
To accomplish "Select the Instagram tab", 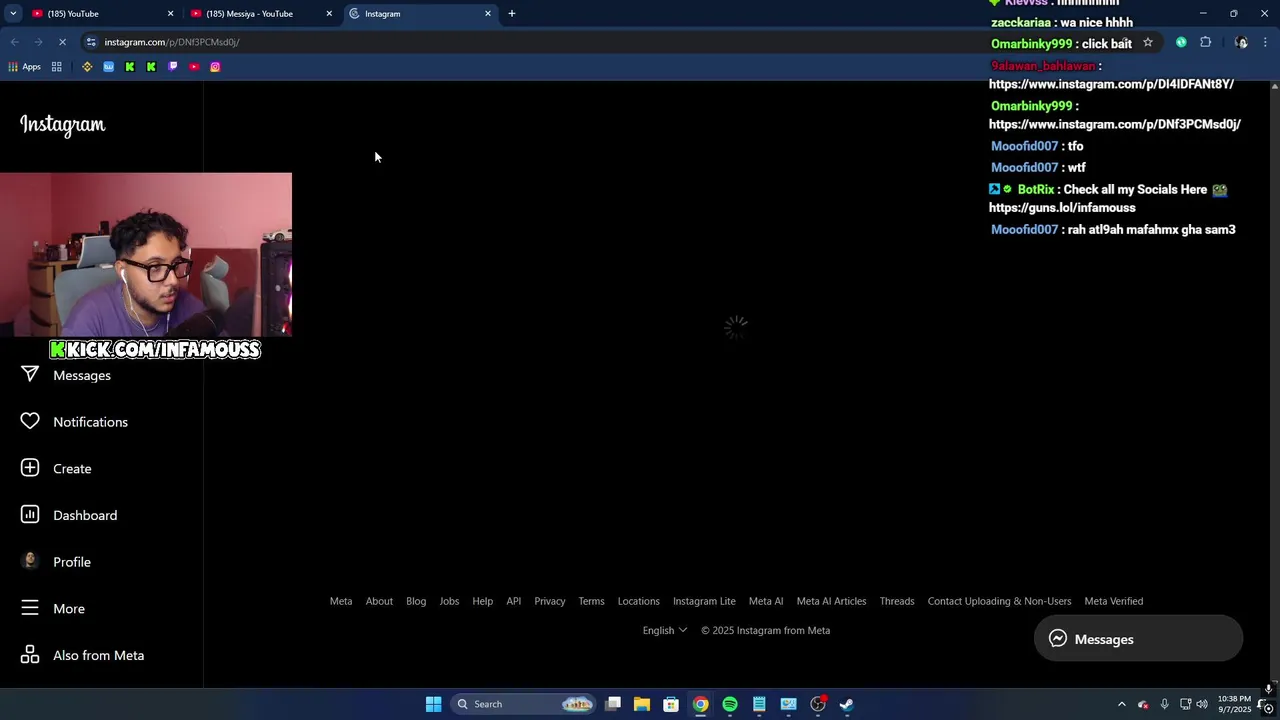I will click(420, 14).
